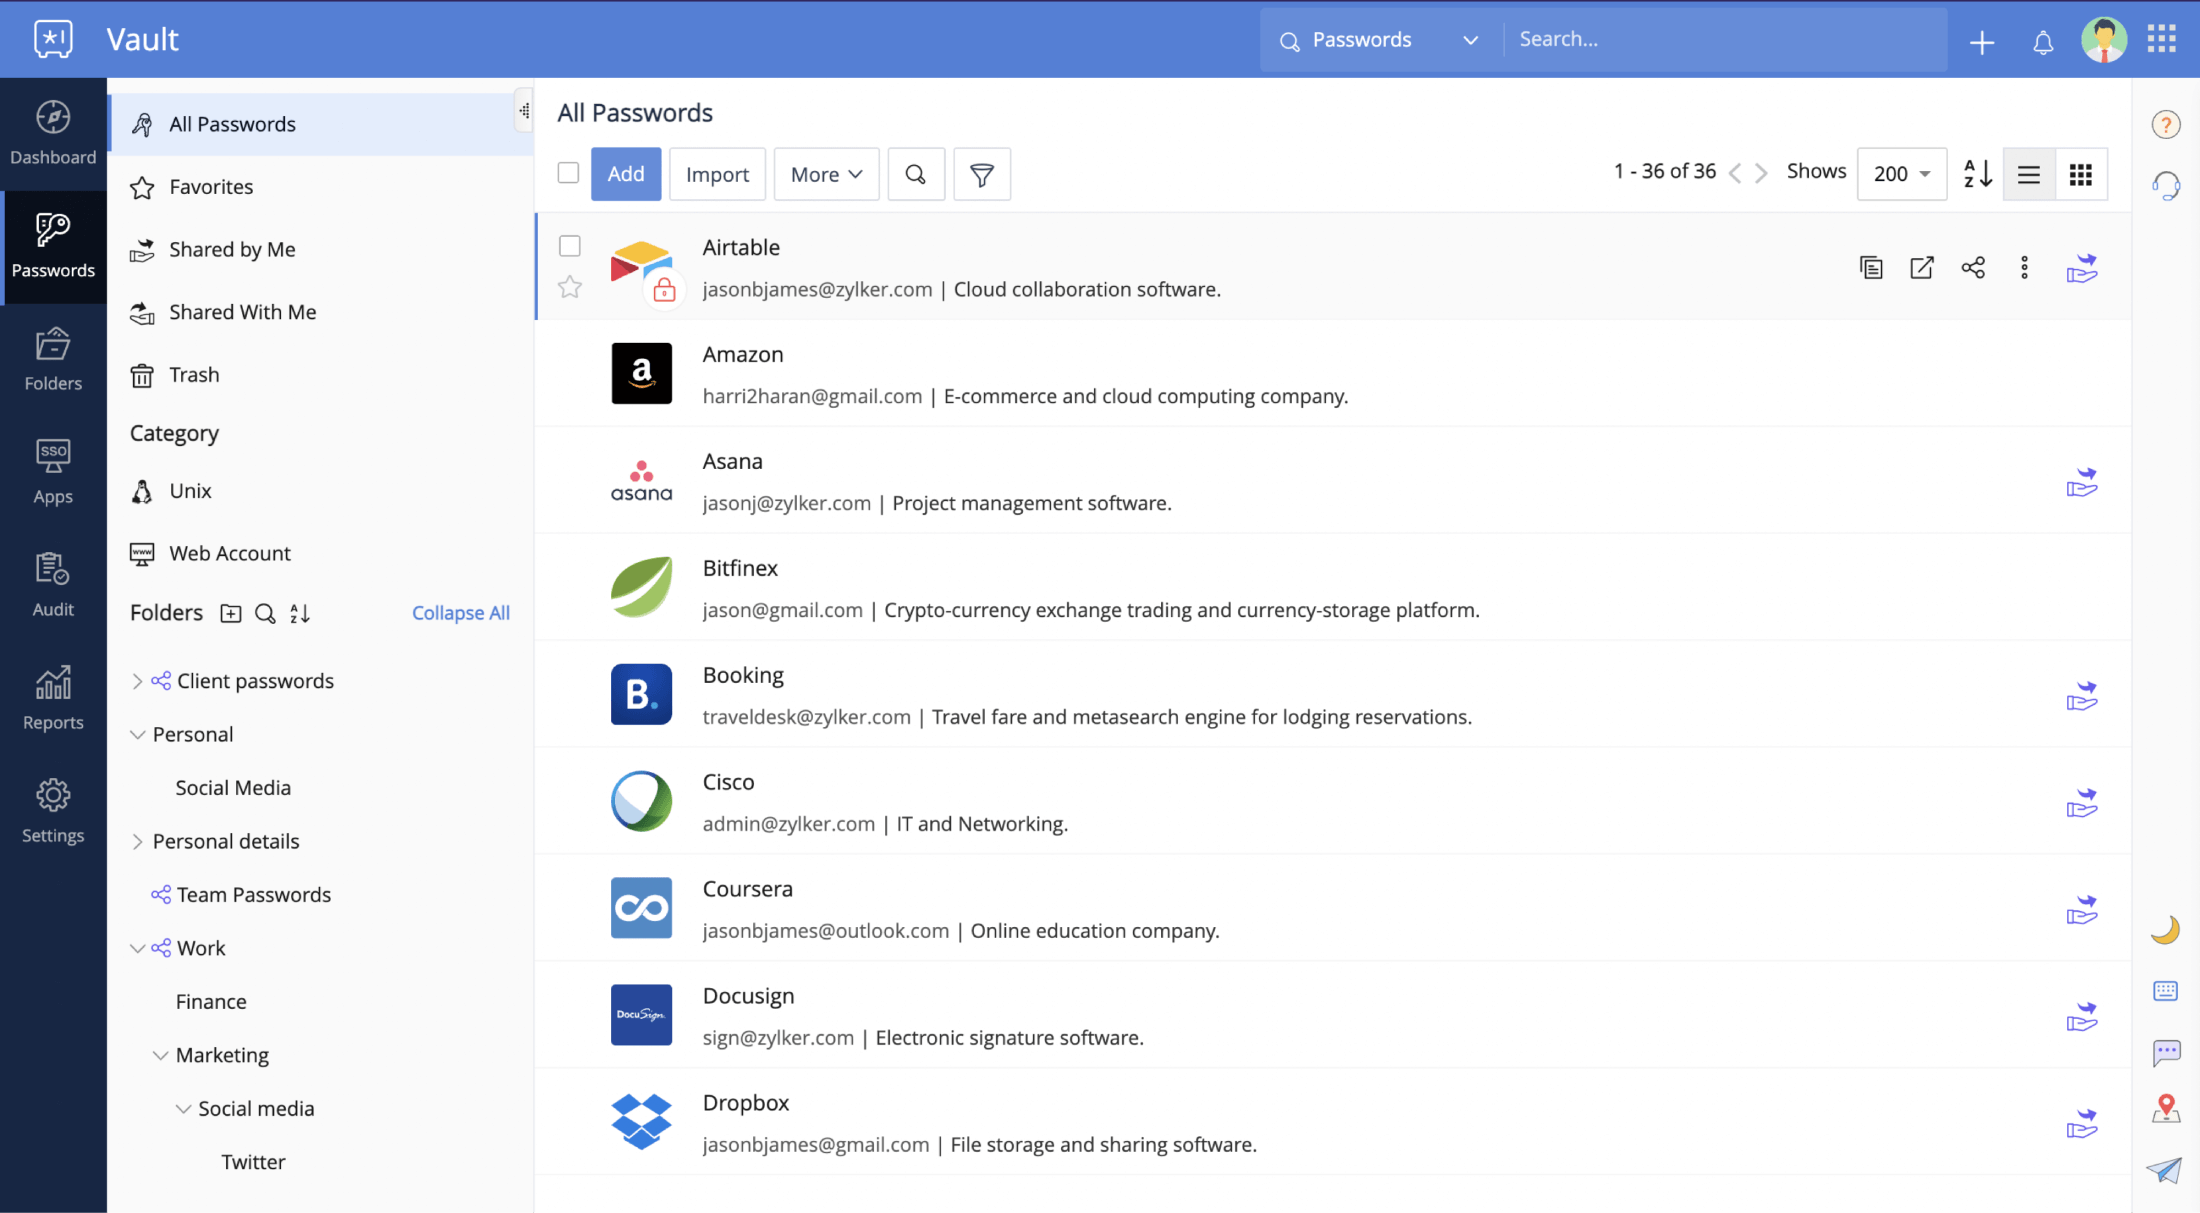The width and height of the screenshot is (2200, 1213).
Task: Mark Airtable as favorite star
Action: (x=570, y=287)
